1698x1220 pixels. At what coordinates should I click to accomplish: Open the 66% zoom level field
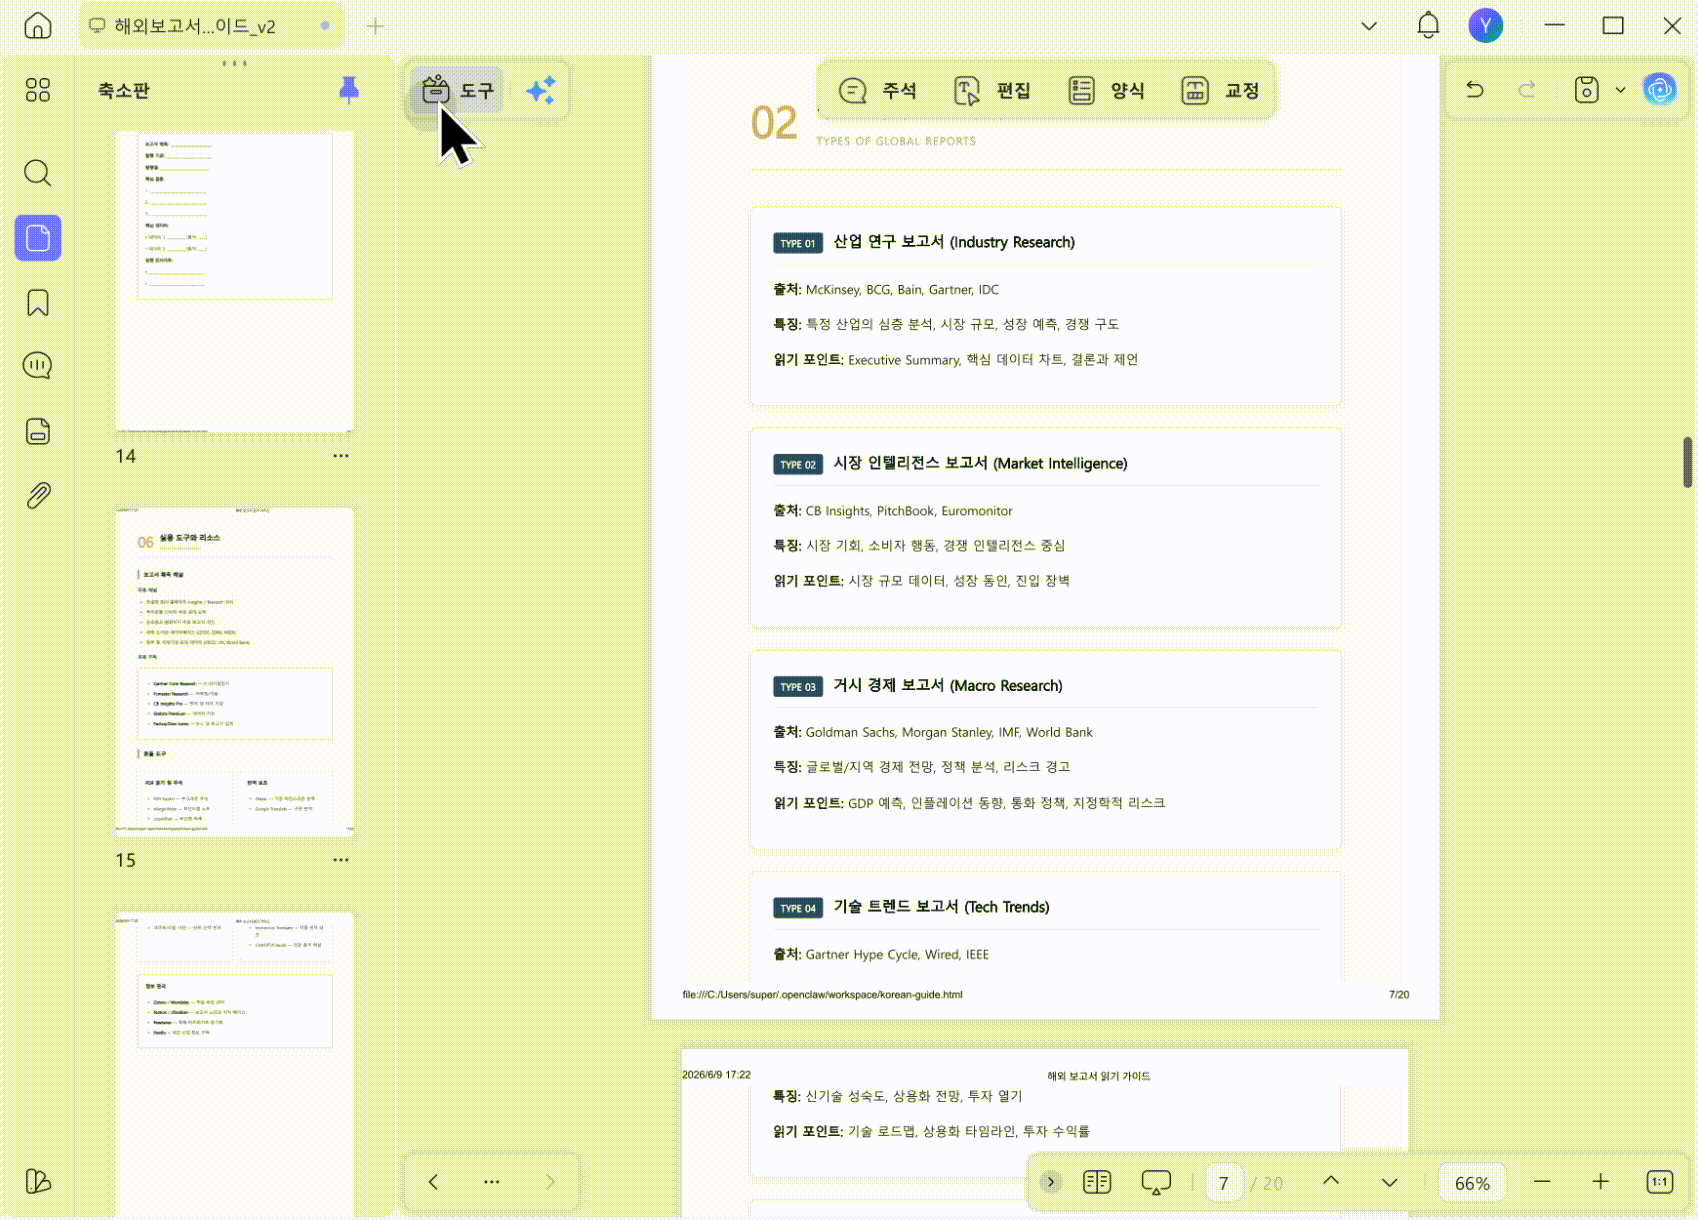pyautogui.click(x=1472, y=1183)
